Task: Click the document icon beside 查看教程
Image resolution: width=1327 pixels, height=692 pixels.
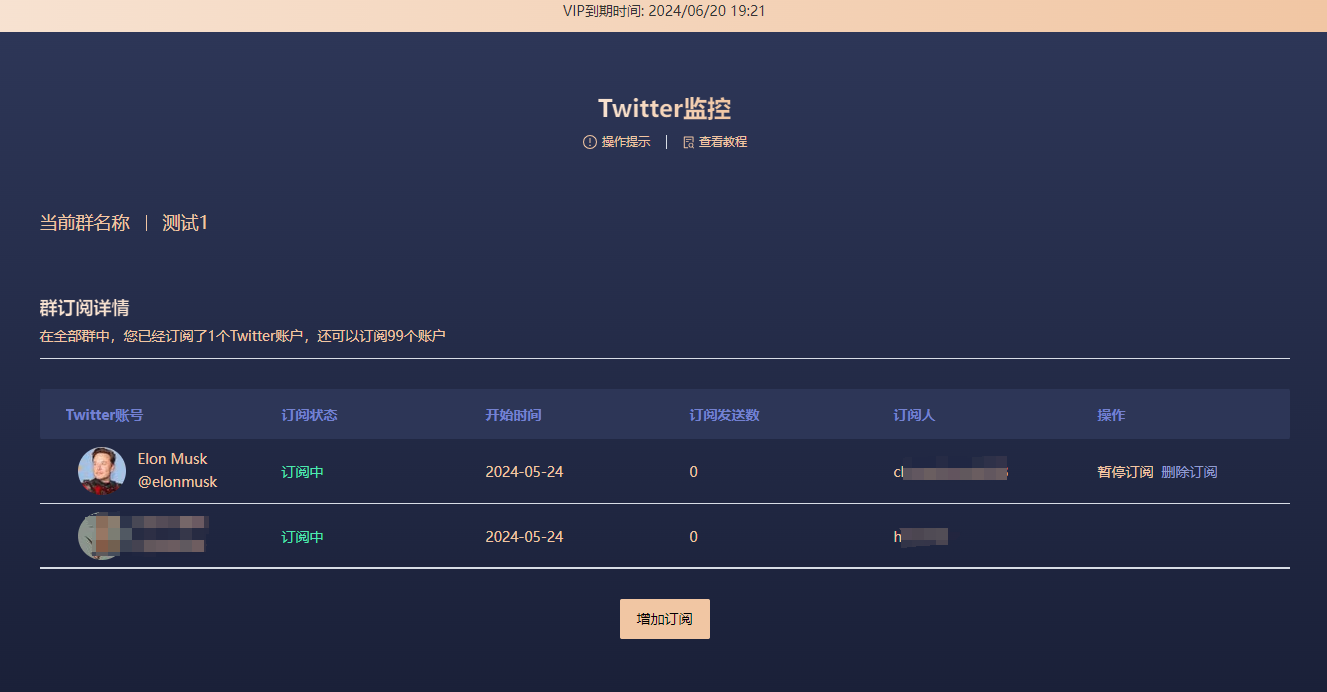Action: click(x=688, y=142)
